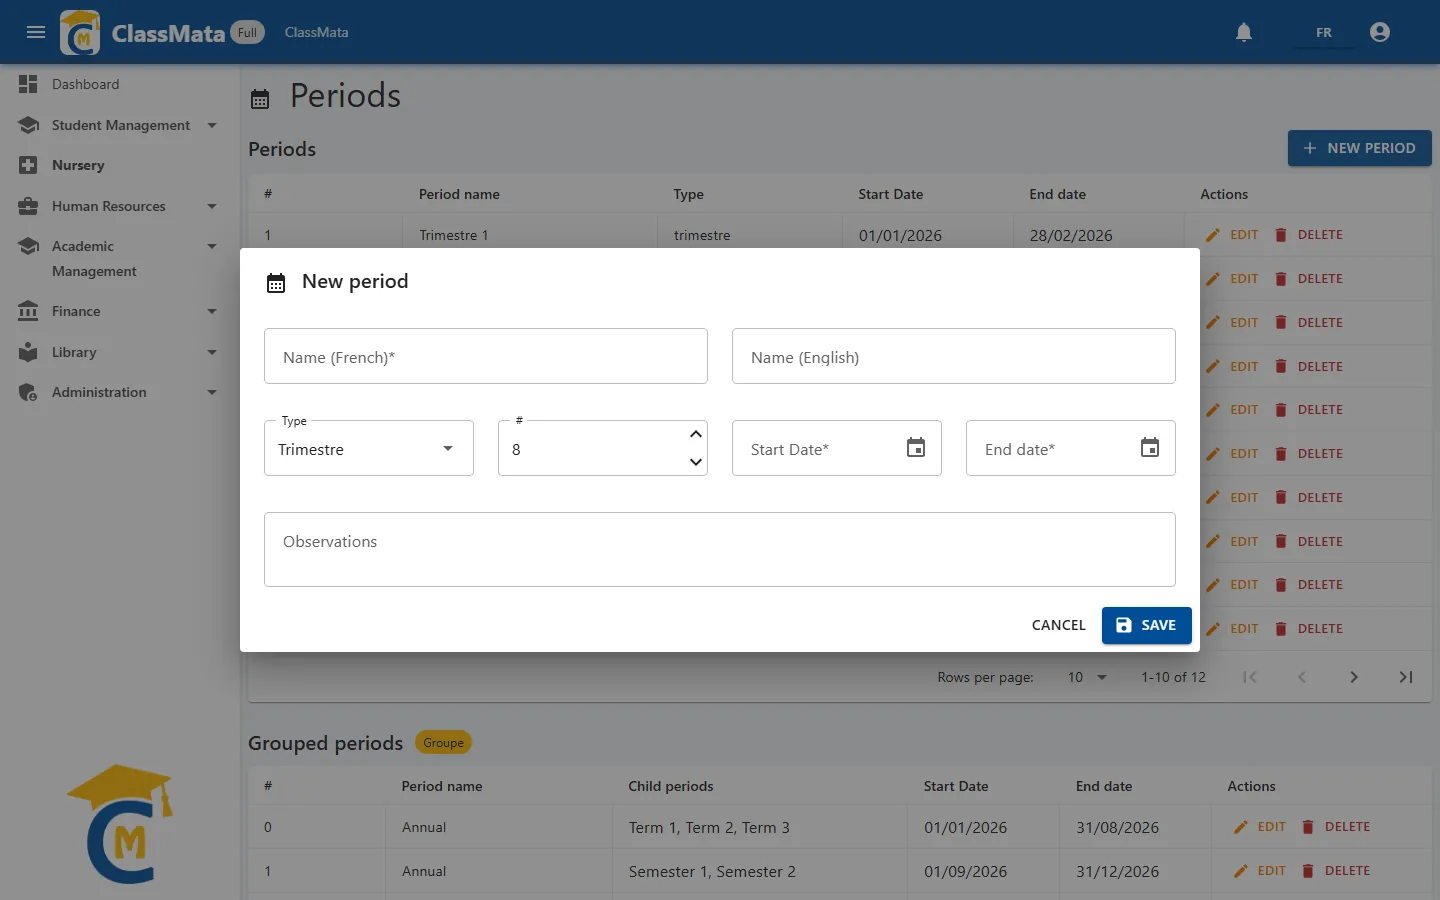The image size is (1440, 900).
Task: Jump to the last page of periods
Action: tap(1406, 677)
